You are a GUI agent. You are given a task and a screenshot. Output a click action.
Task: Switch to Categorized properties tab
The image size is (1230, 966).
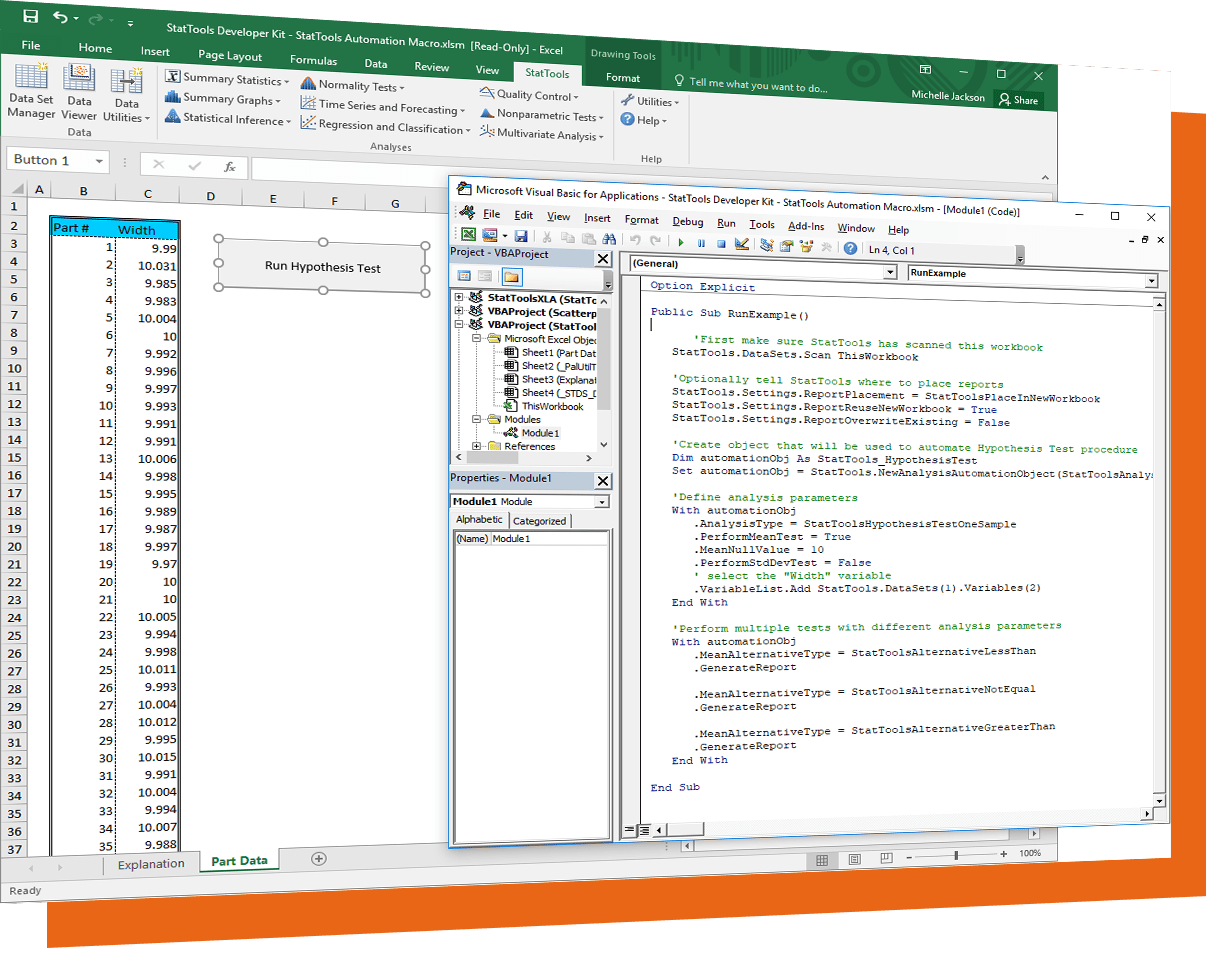pos(540,521)
